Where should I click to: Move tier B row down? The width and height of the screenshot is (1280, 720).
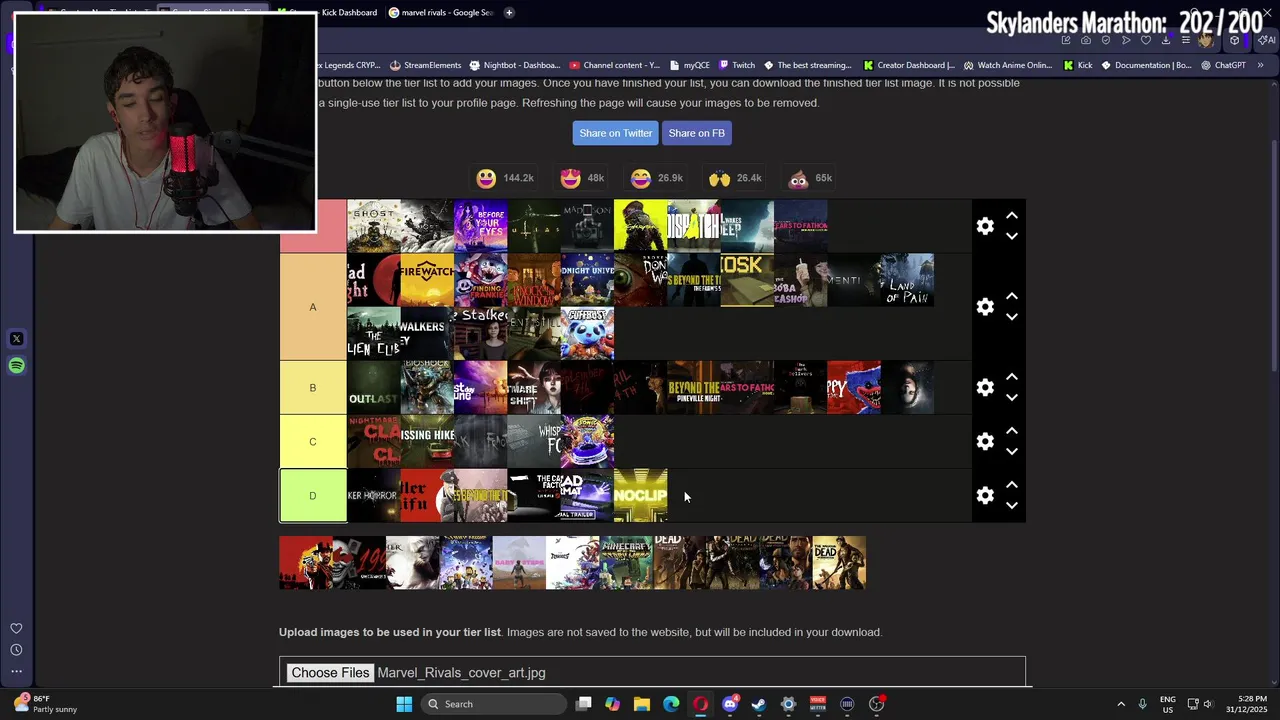pos(1012,398)
